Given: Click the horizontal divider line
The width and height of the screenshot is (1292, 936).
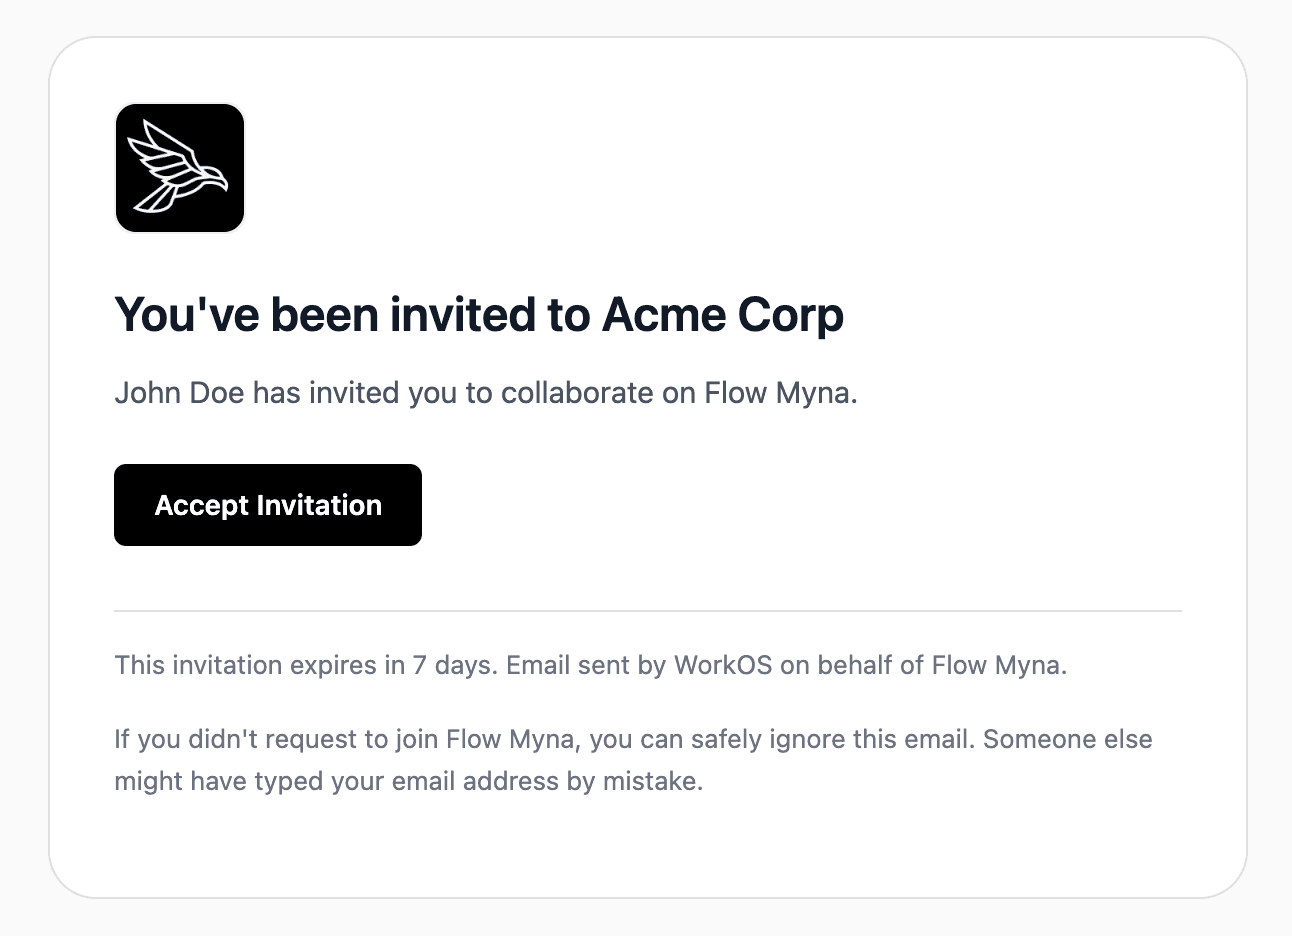Looking at the screenshot, I should 648,609.
